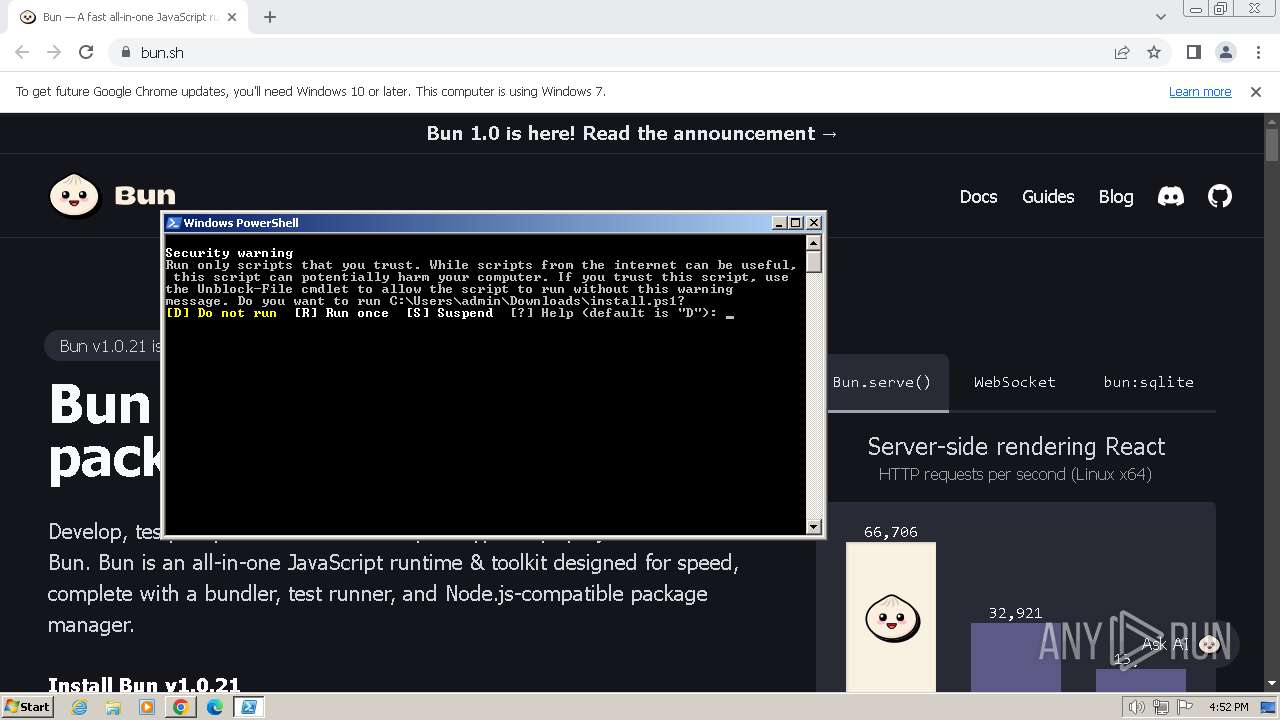
Task: Follow the Learn more link in update bar
Action: [x=1200, y=91]
